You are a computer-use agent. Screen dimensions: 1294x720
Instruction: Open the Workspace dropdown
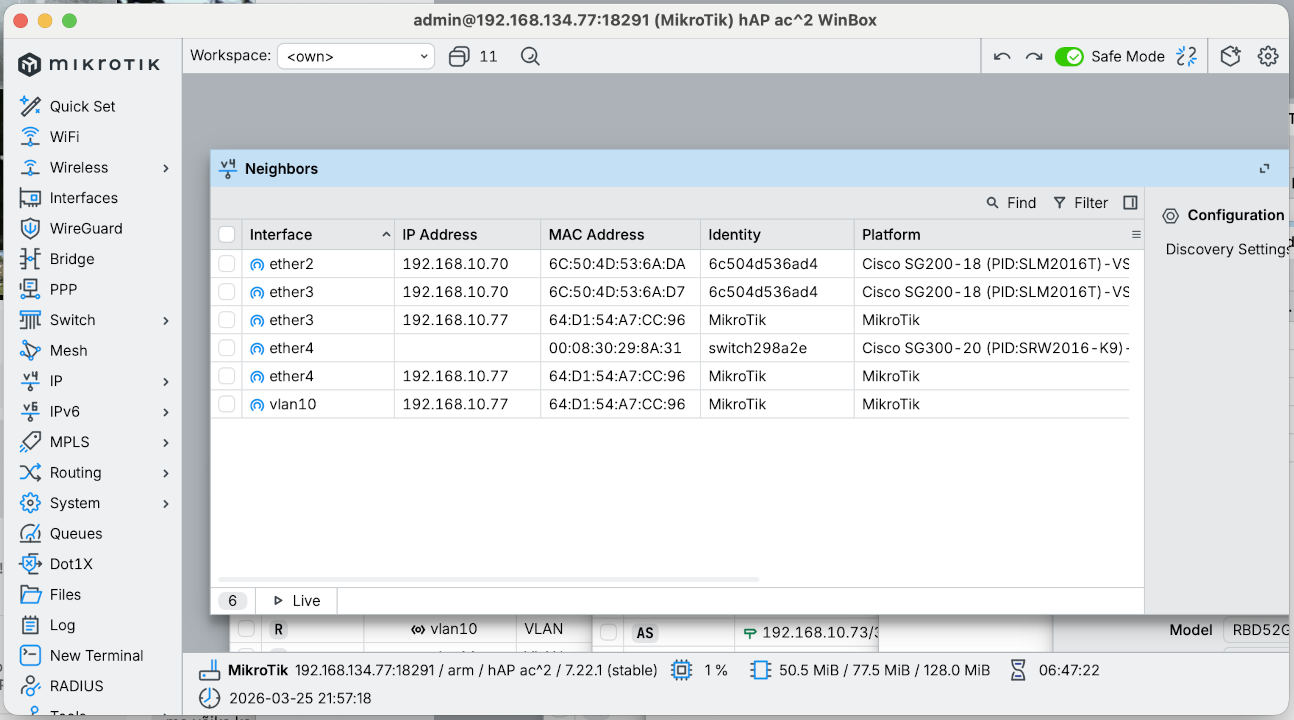click(x=355, y=56)
